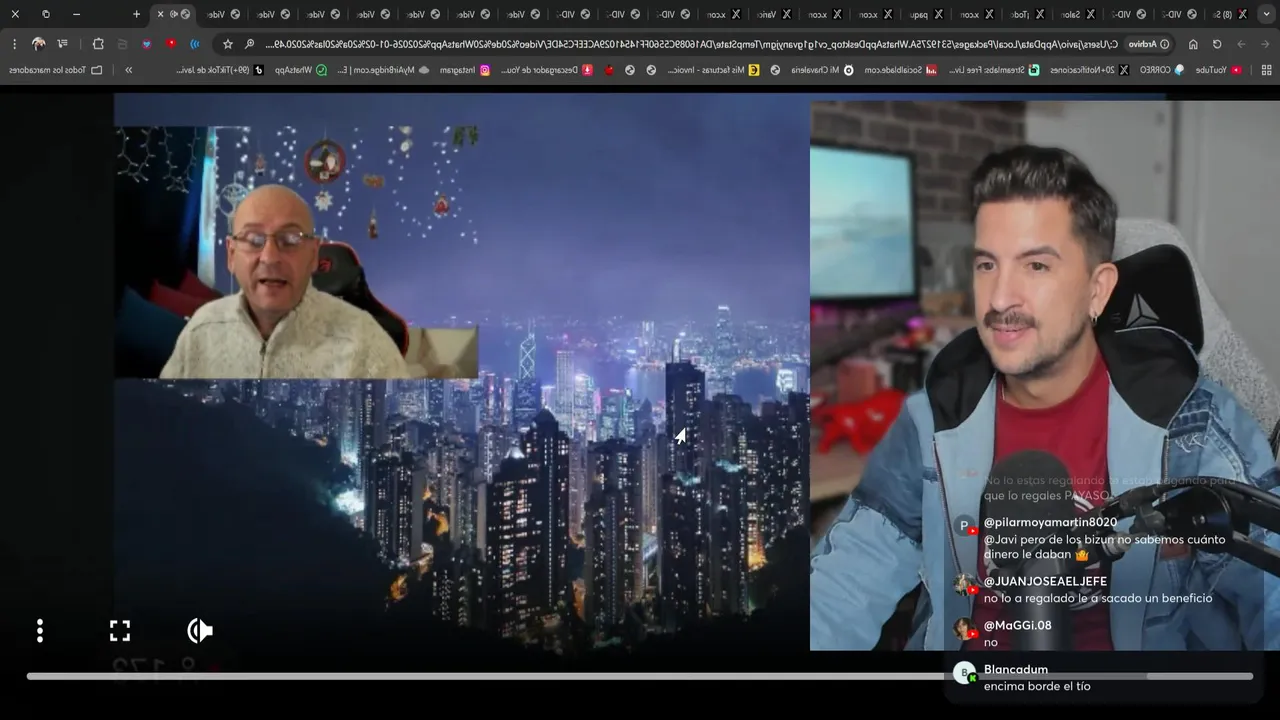Mute the video with the speaker icon

click(x=200, y=630)
